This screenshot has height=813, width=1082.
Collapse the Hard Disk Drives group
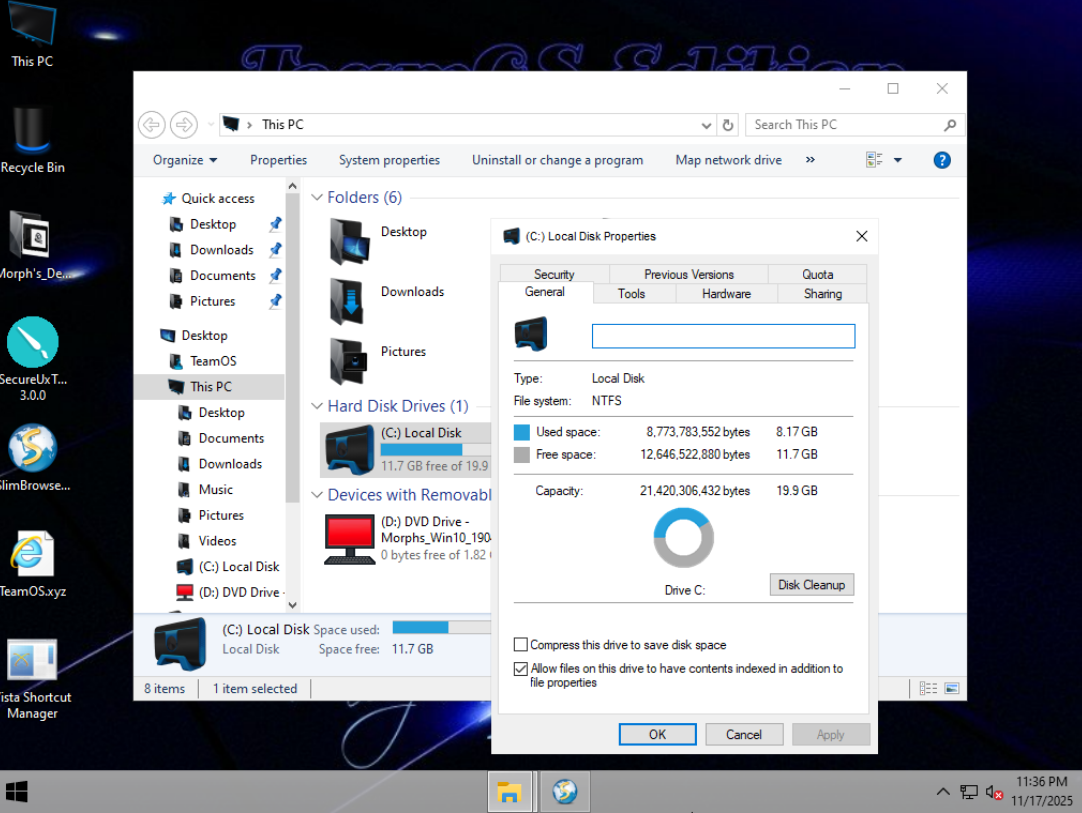click(x=317, y=406)
